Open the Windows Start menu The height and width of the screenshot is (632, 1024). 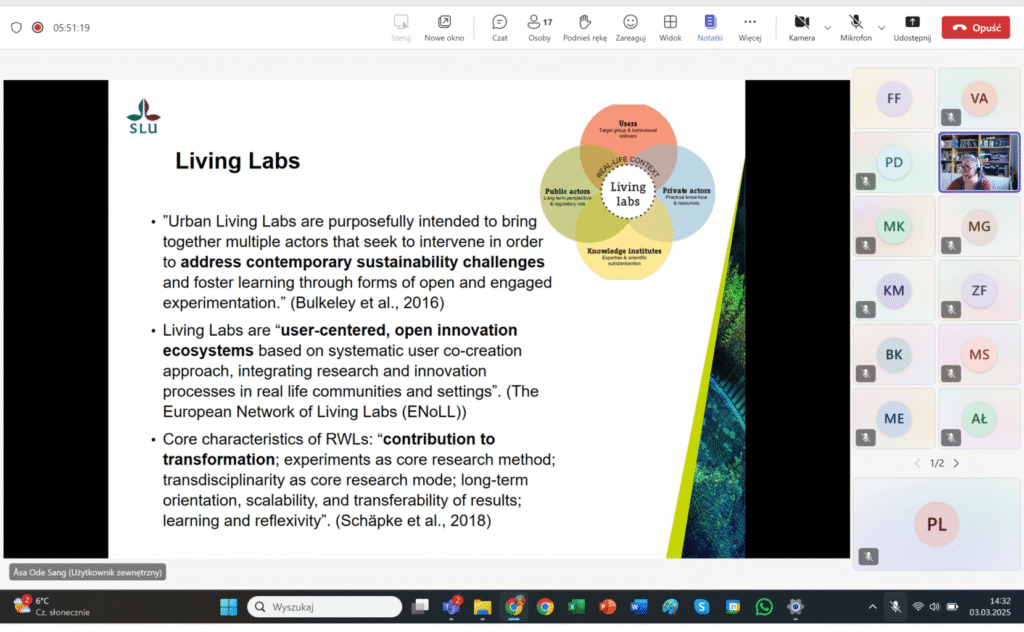tap(229, 607)
